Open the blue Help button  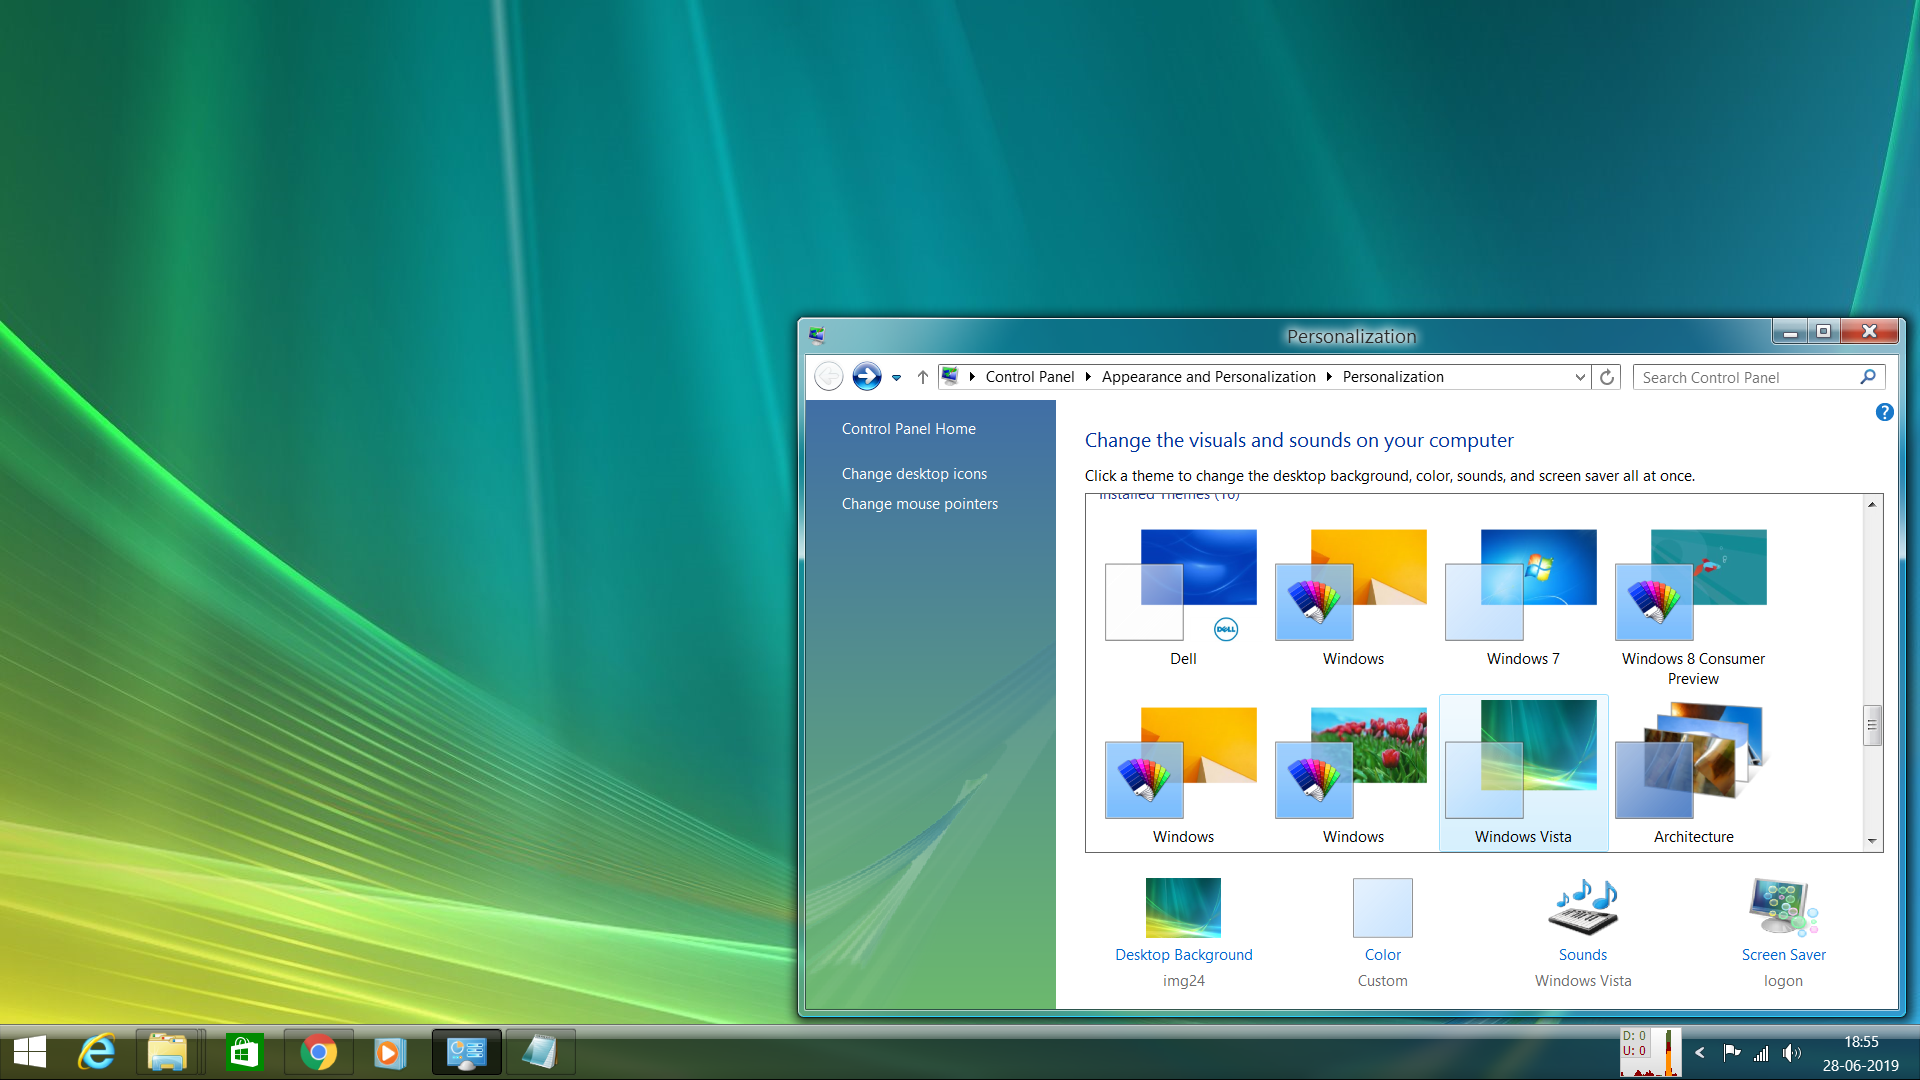tap(1884, 412)
